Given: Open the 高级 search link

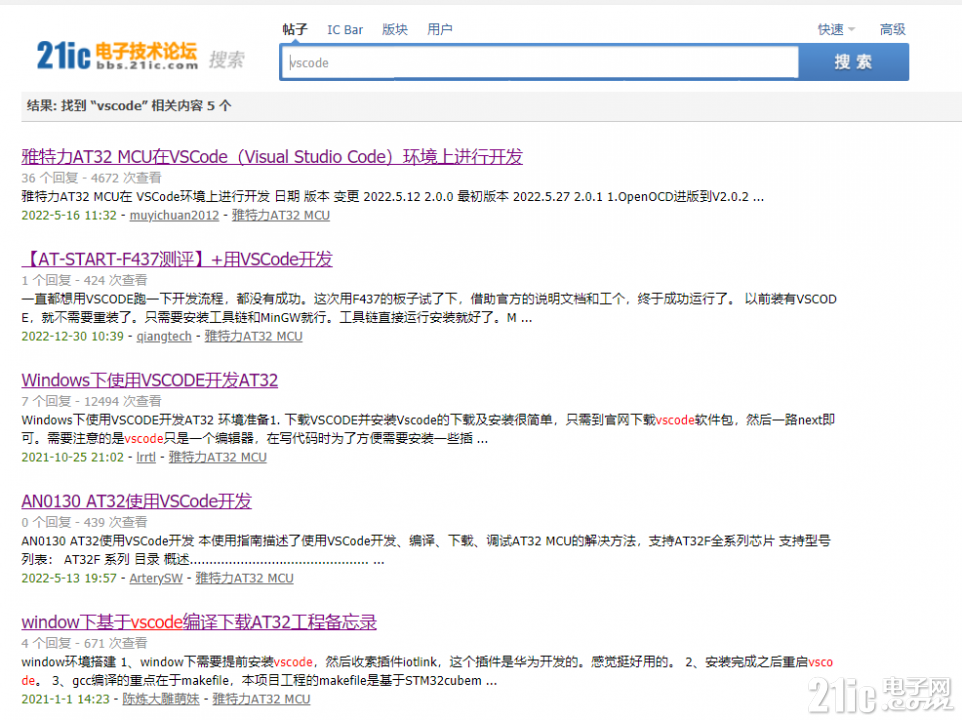Looking at the screenshot, I should point(892,29).
